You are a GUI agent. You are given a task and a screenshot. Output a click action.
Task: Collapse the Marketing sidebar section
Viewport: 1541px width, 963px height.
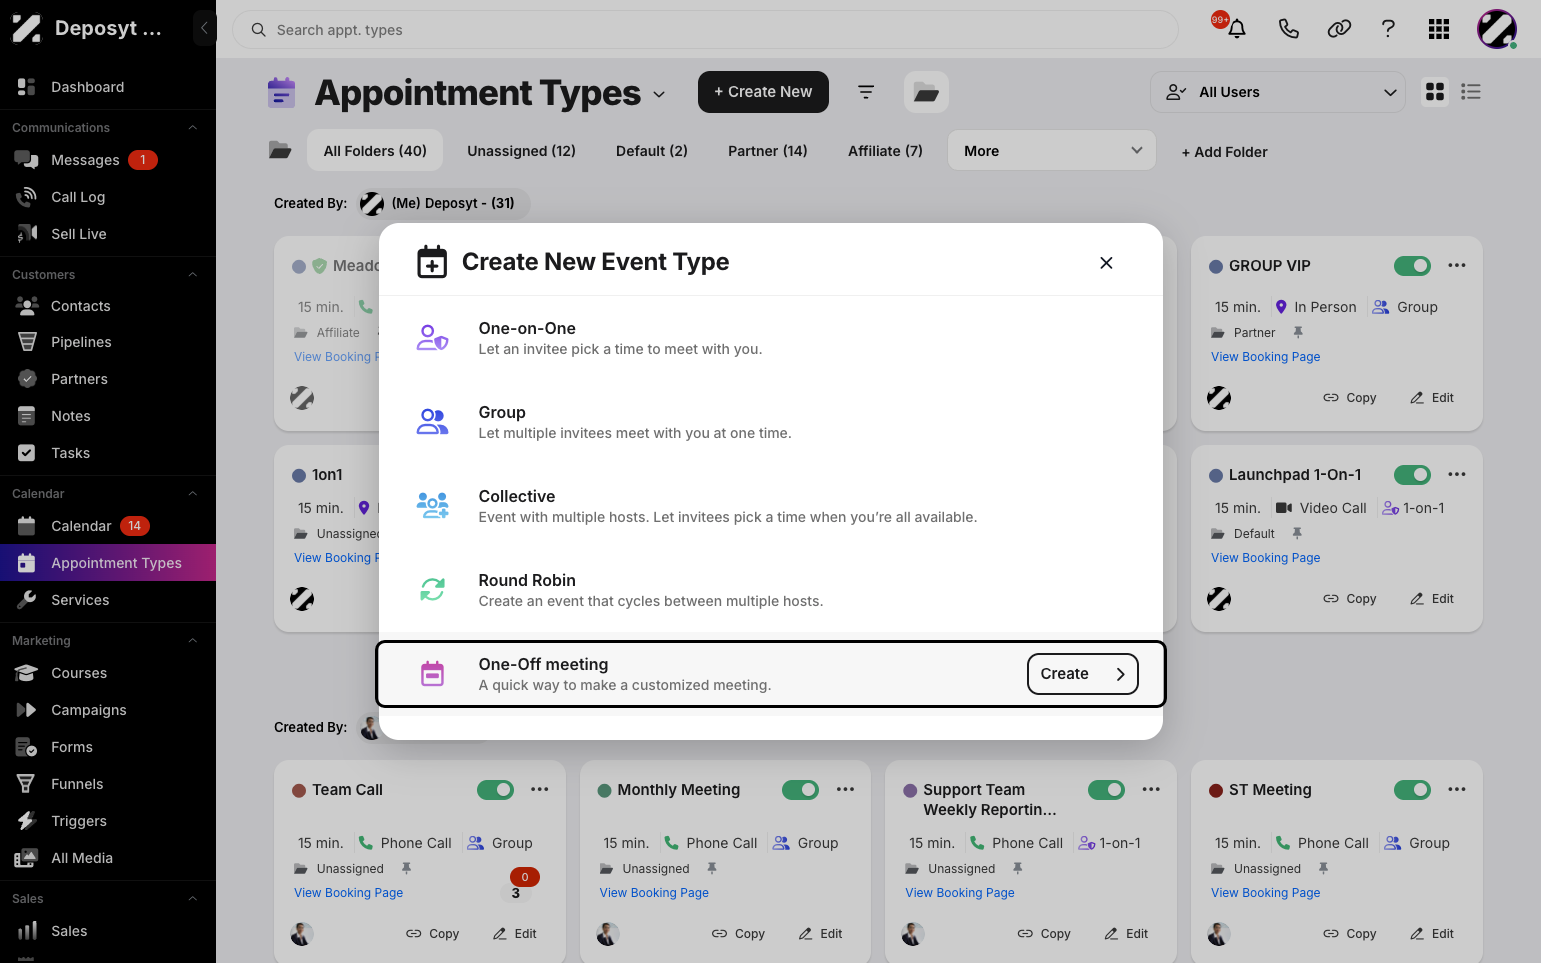pyautogui.click(x=193, y=641)
